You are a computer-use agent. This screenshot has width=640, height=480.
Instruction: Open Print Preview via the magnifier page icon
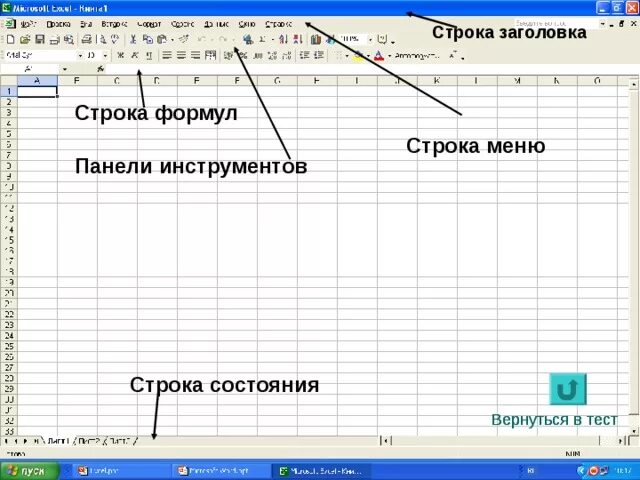tap(102, 40)
